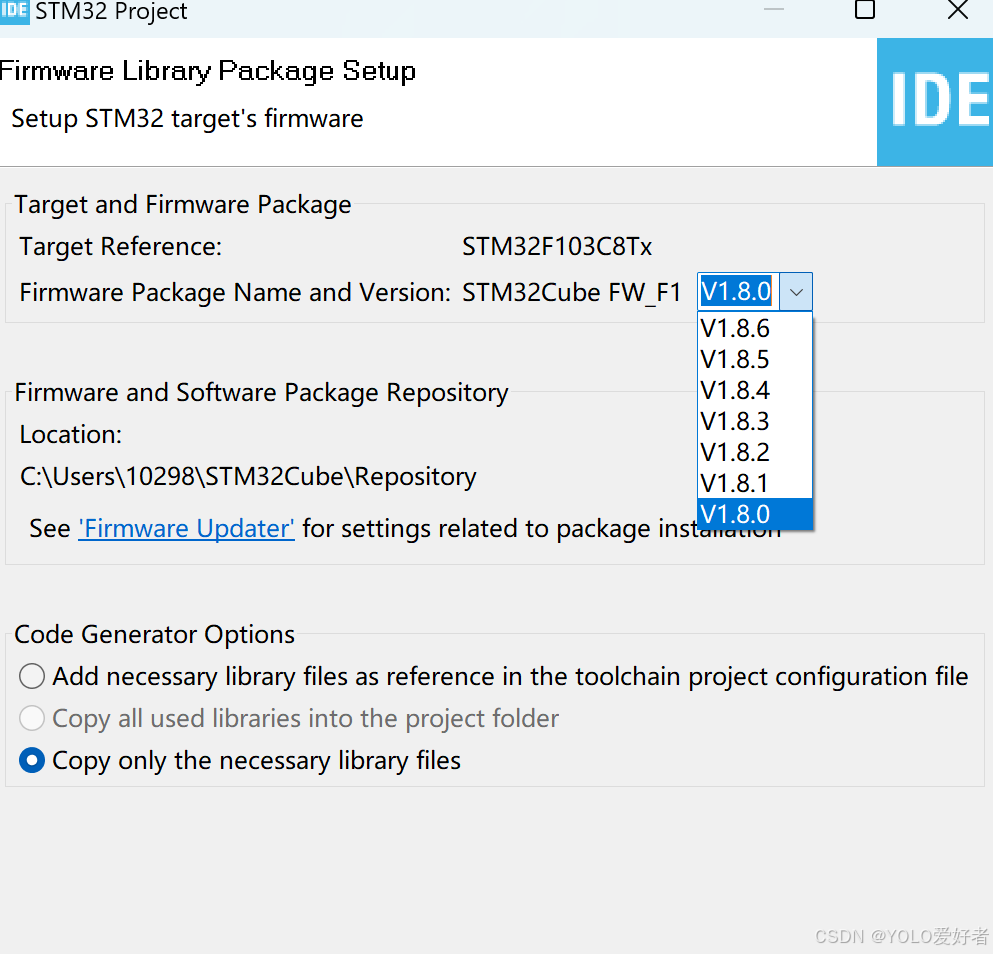
Task: Select version V1.8.6 from the list
Action: pyautogui.click(x=754, y=328)
